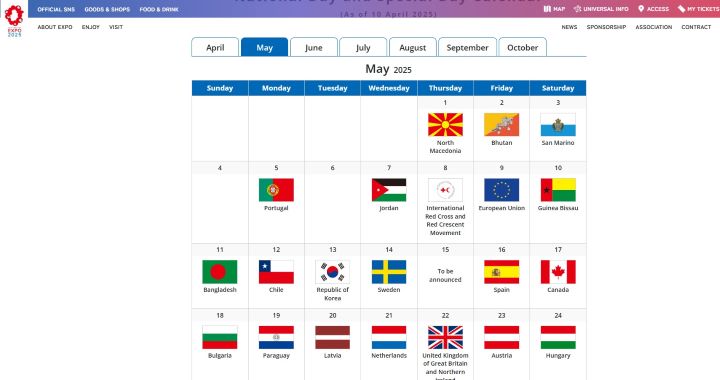Click the Expo 2025 logo

(14, 21)
